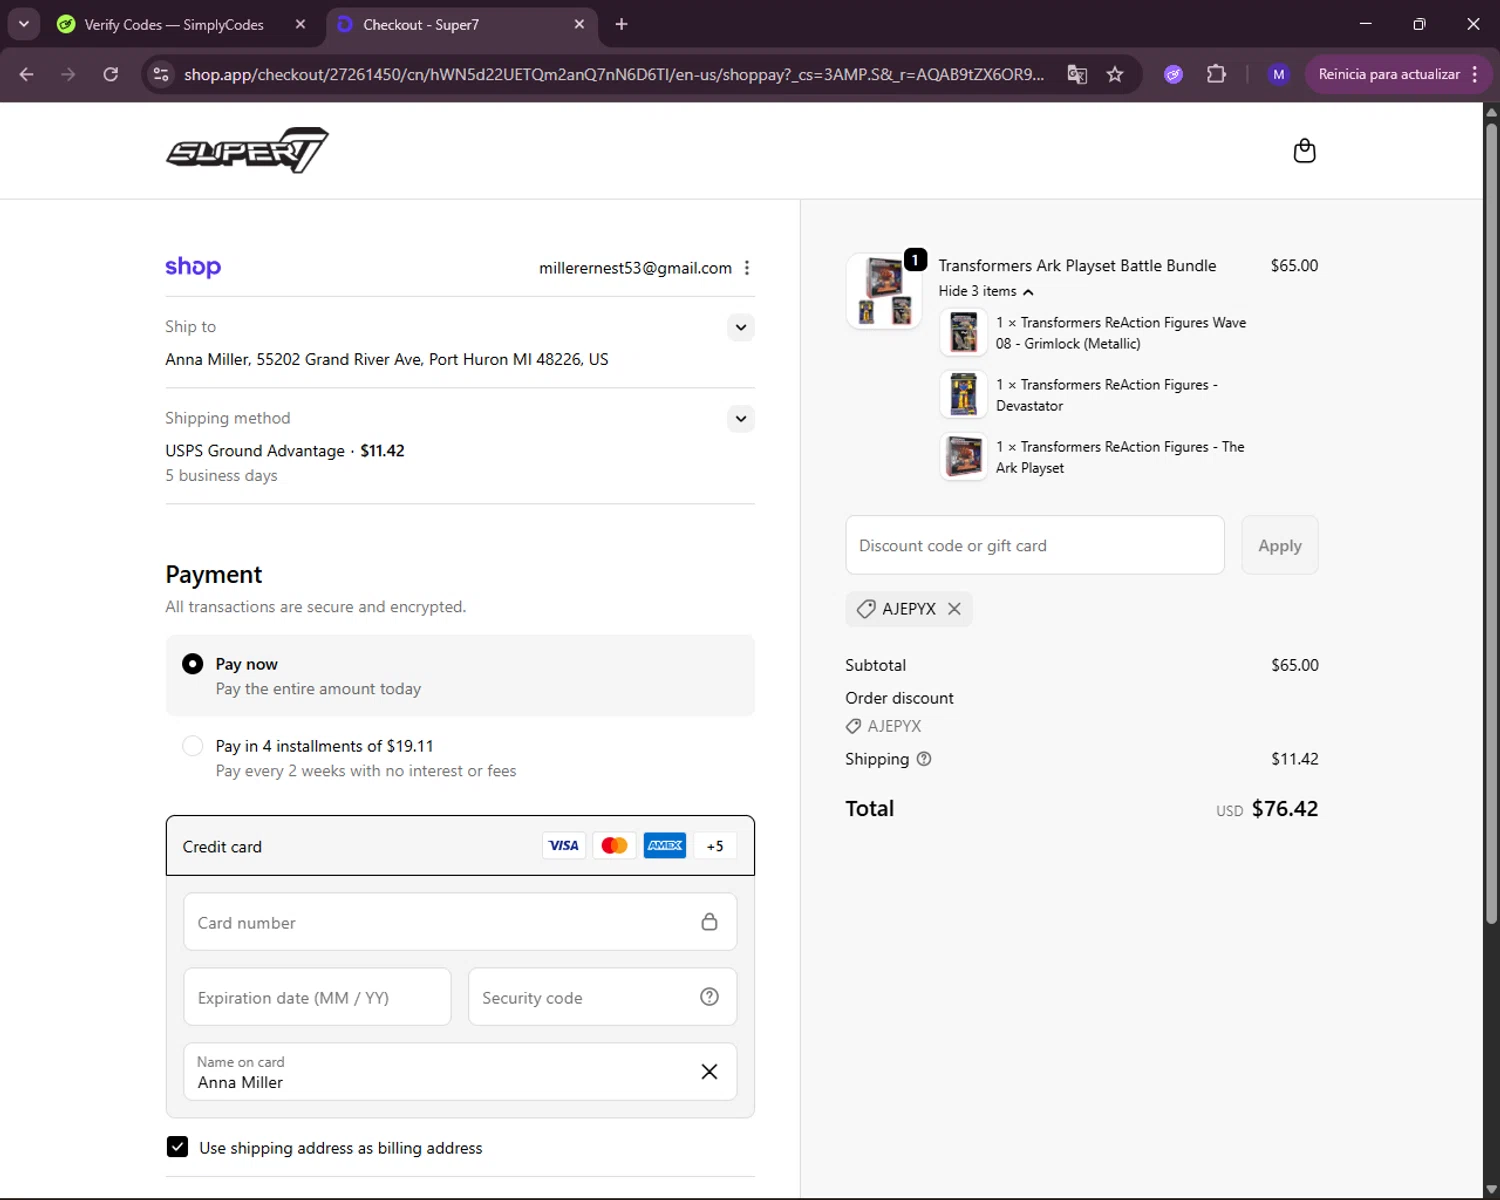Click the Visa card logo
This screenshot has height=1200, width=1500.
564,846
